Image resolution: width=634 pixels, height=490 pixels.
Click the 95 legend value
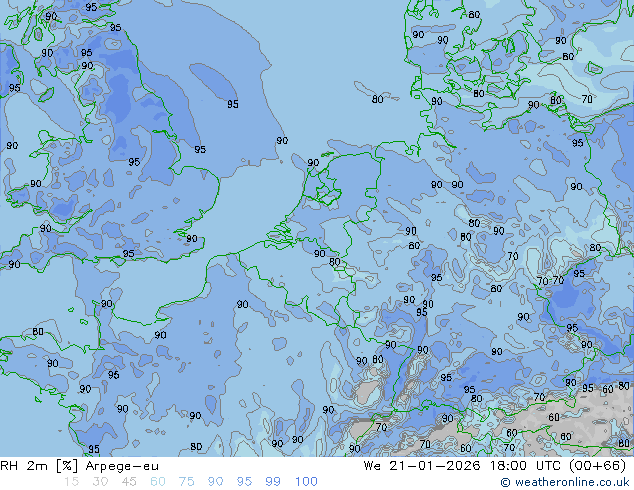(x=244, y=482)
